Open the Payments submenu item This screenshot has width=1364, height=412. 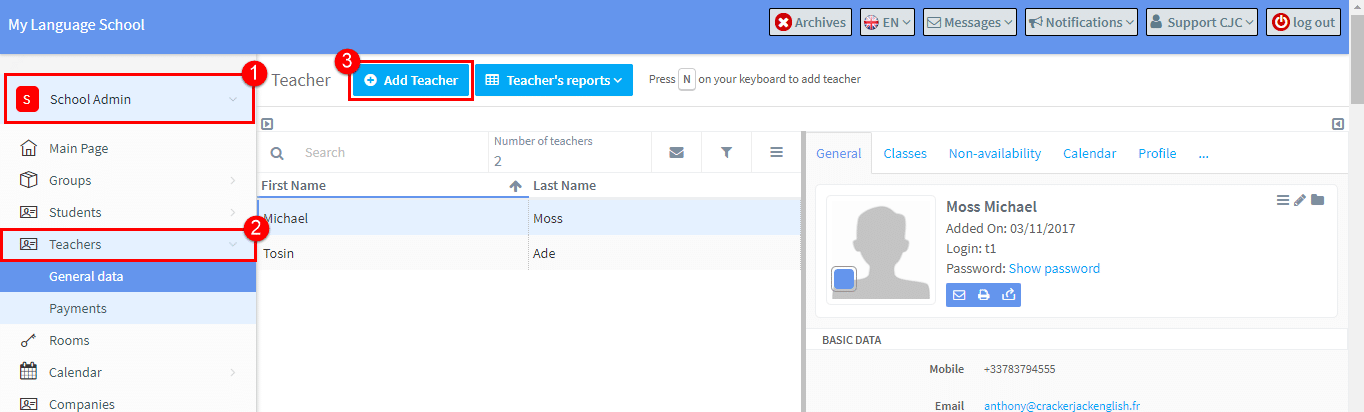tap(128, 309)
